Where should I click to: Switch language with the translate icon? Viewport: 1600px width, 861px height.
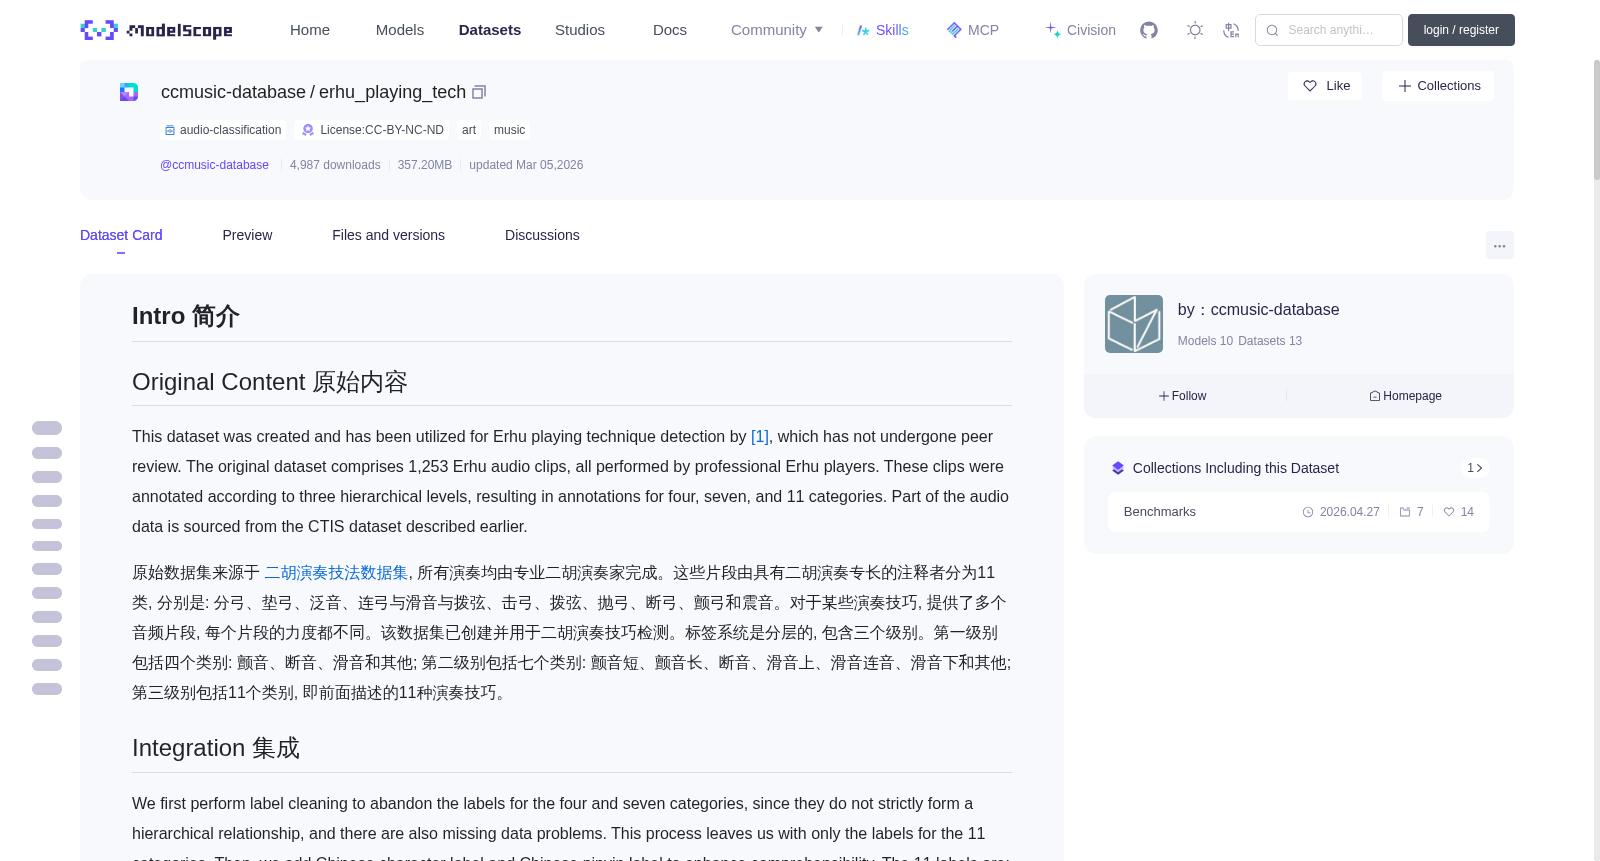point(1231,30)
